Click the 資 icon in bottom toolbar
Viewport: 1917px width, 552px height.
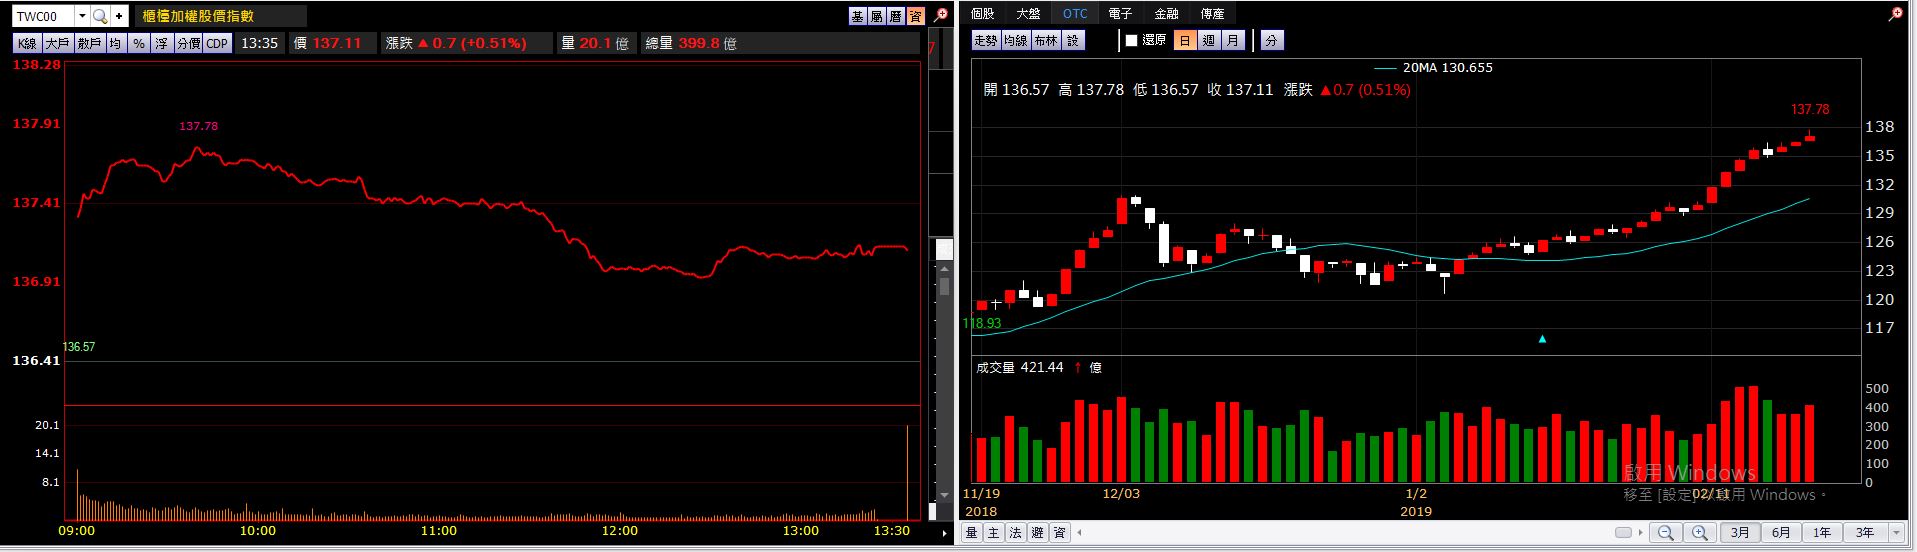click(x=1059, y=533)
